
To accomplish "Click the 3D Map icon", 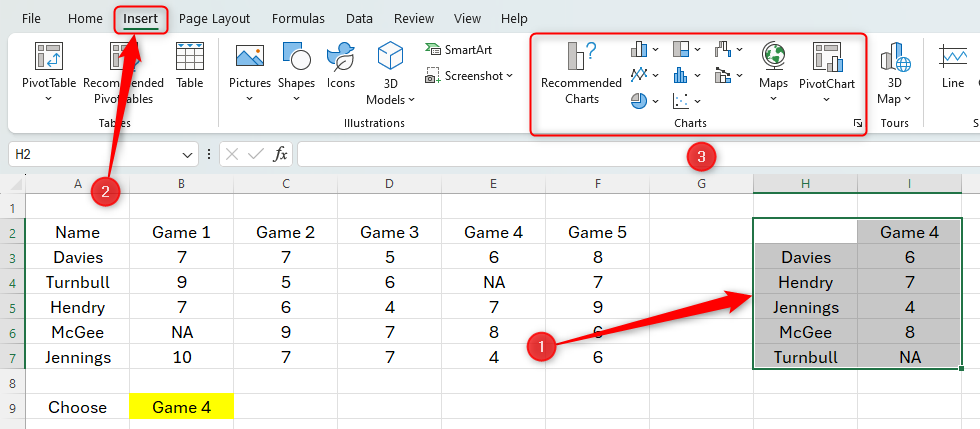I will click(x=895, y=56).
